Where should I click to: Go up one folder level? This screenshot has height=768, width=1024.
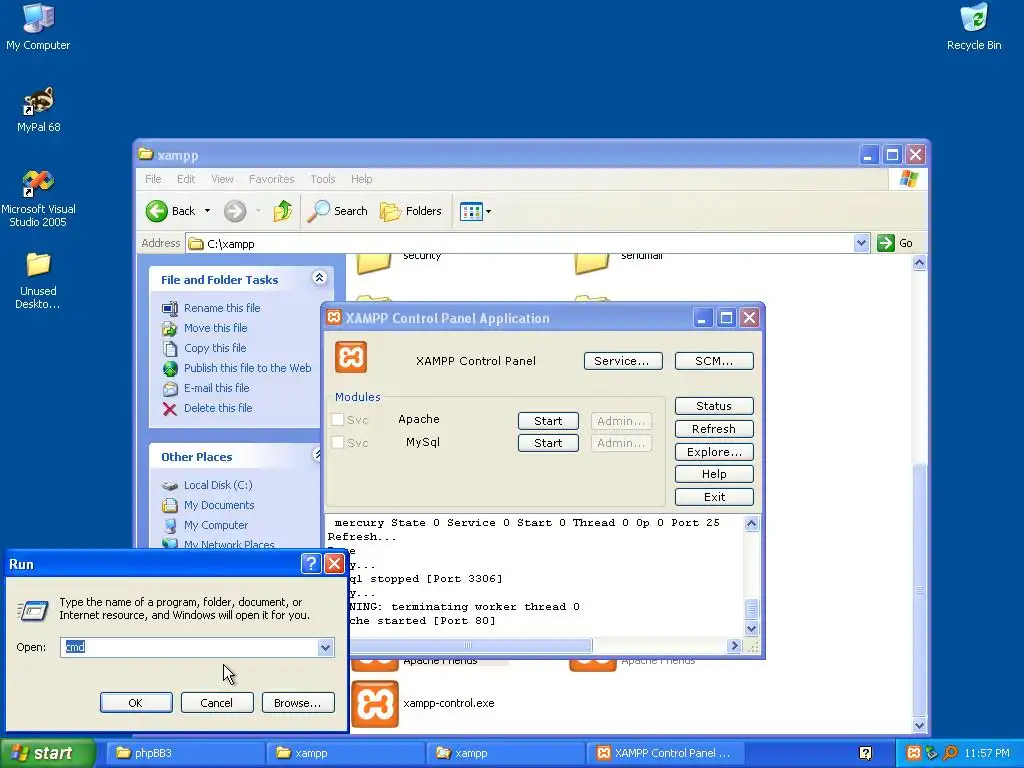click(x=282, y=211)
